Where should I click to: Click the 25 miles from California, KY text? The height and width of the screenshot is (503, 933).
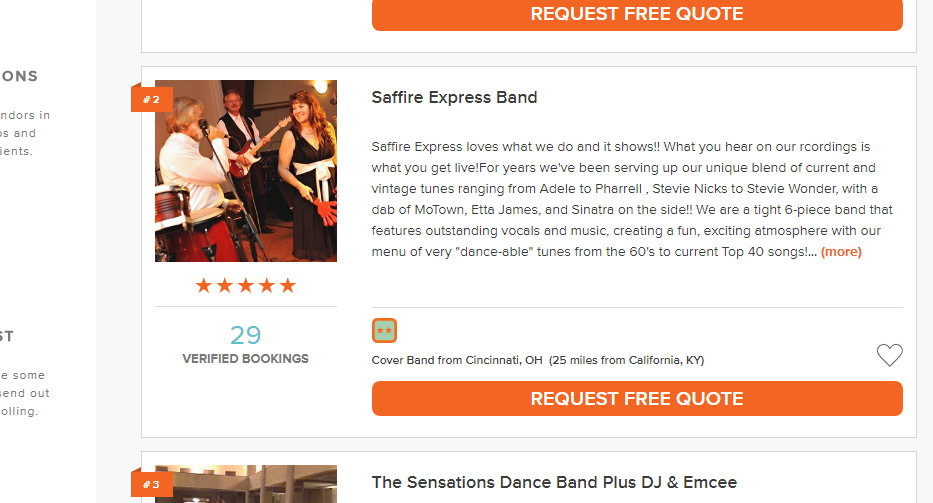627,360
